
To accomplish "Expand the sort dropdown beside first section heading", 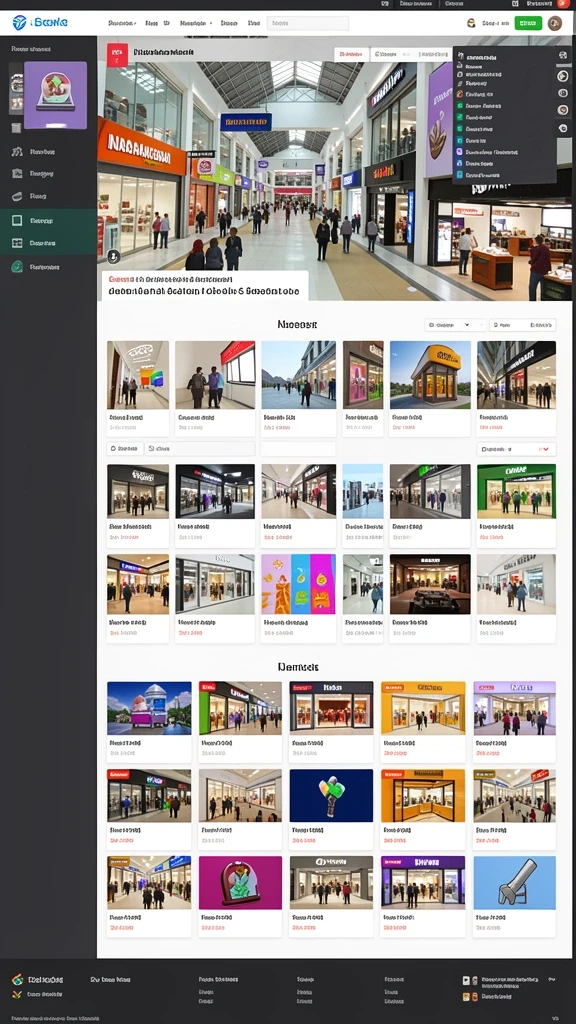I will (455, 325).
